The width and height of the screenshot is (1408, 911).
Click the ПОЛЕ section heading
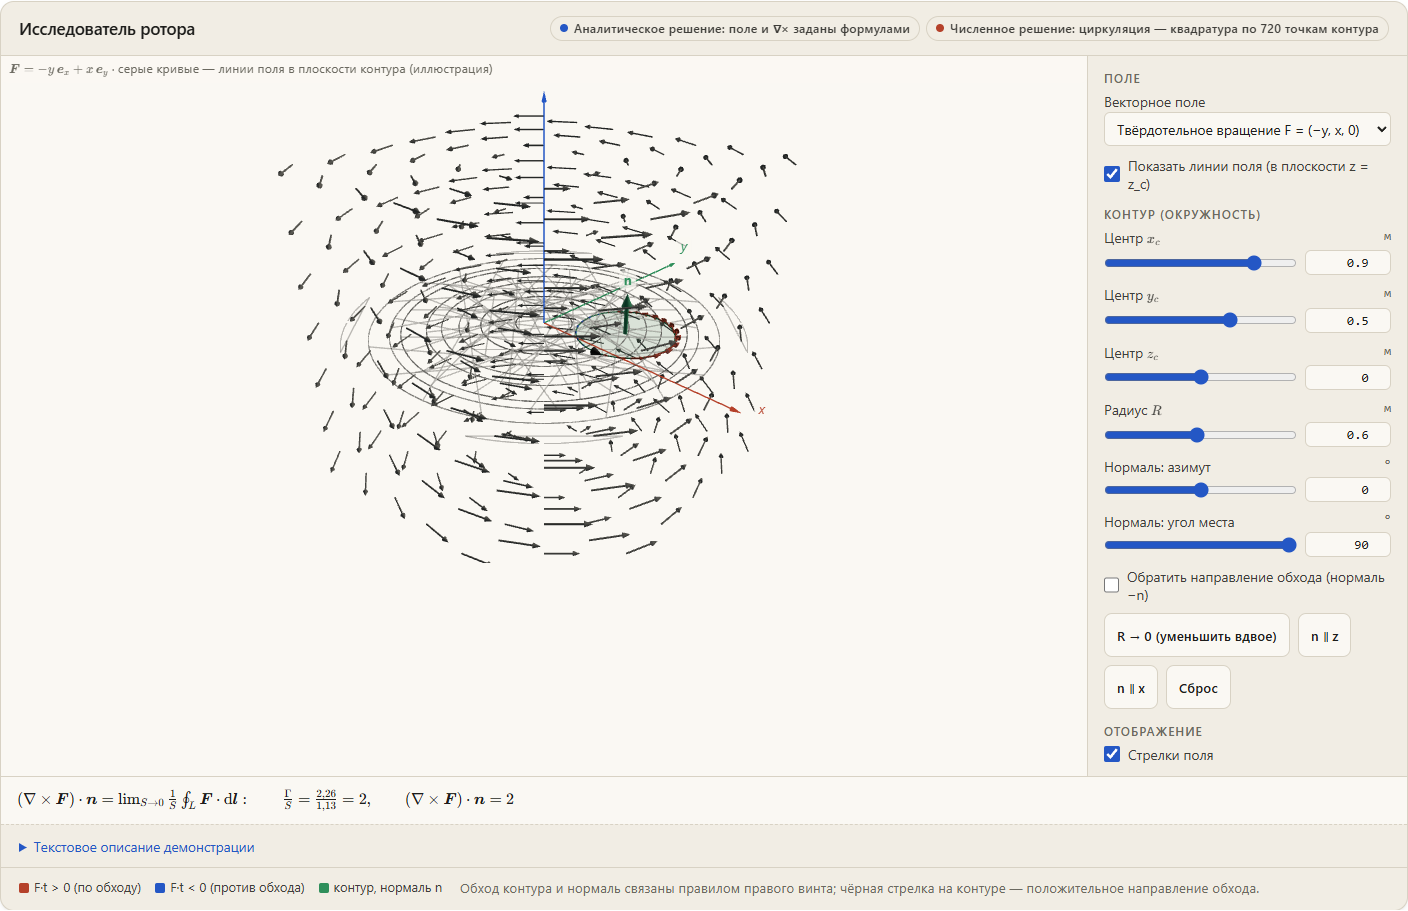coord(1122,78)
